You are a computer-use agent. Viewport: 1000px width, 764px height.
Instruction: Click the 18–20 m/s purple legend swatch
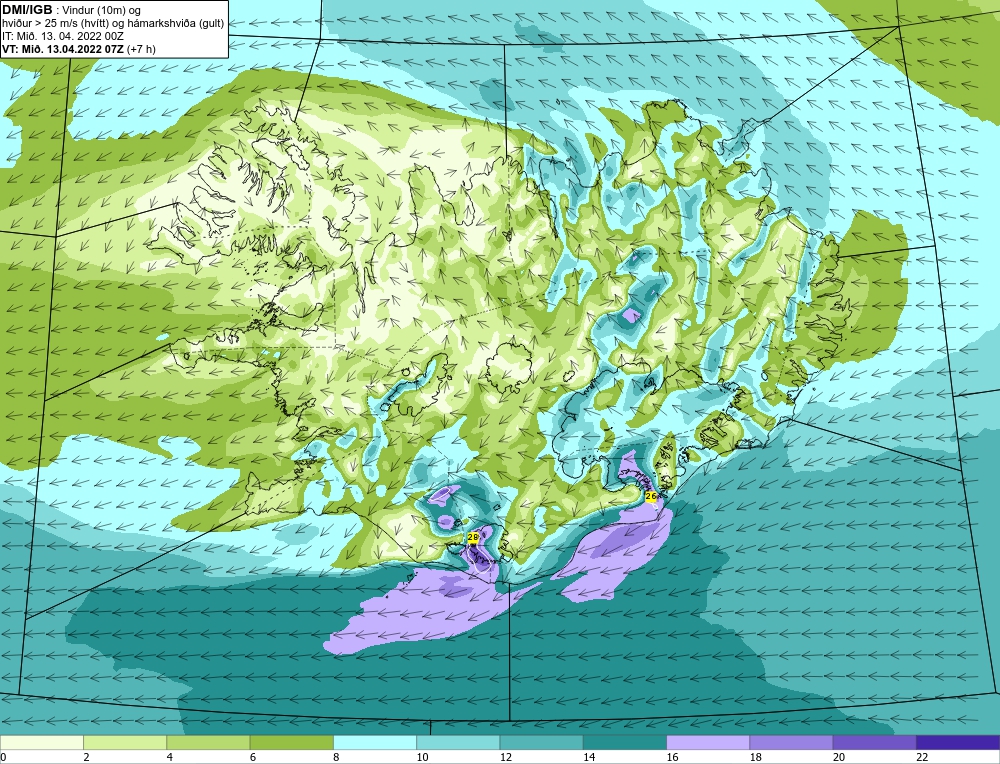(x=791, y=742)
